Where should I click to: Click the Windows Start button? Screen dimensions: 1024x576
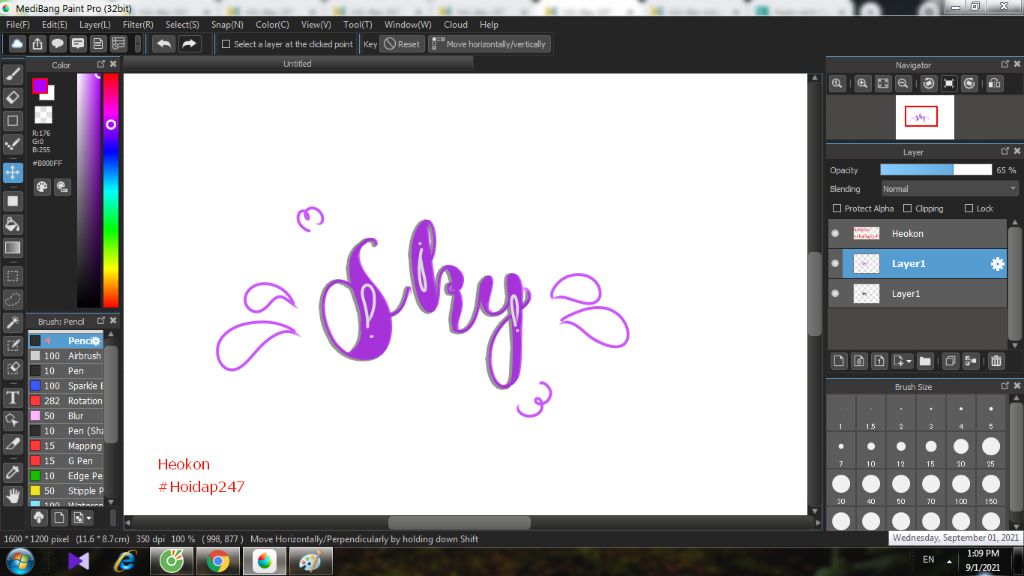pos(20,561)
